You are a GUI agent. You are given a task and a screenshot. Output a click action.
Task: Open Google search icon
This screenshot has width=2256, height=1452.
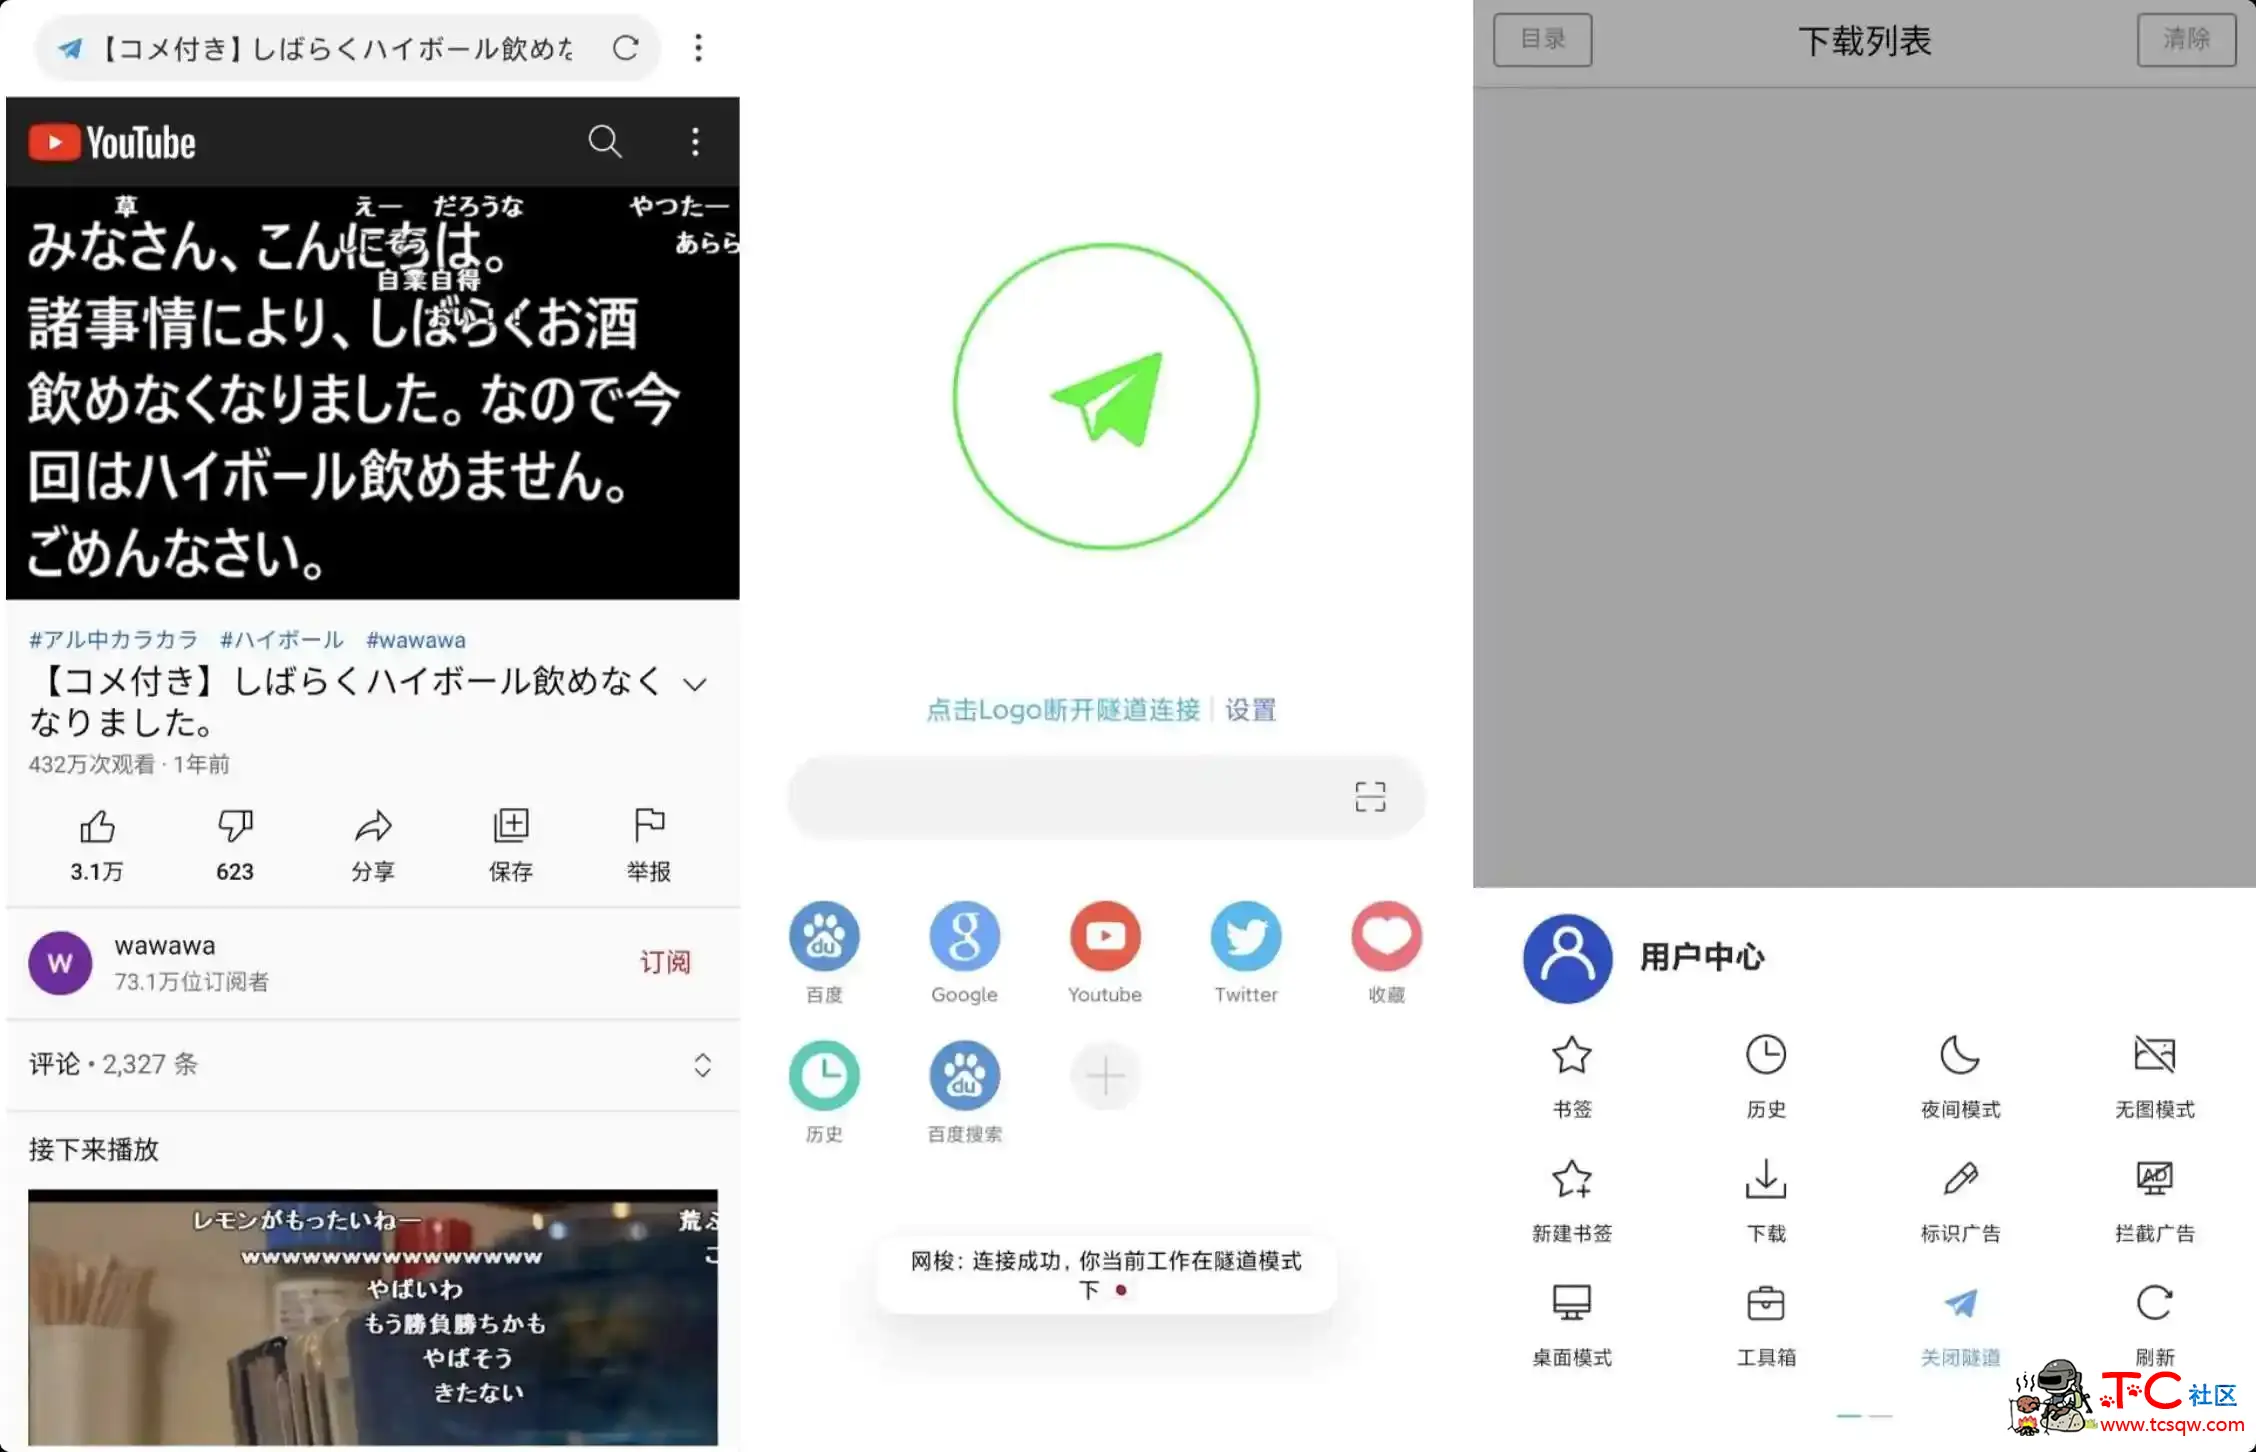(x=962, y=952)
